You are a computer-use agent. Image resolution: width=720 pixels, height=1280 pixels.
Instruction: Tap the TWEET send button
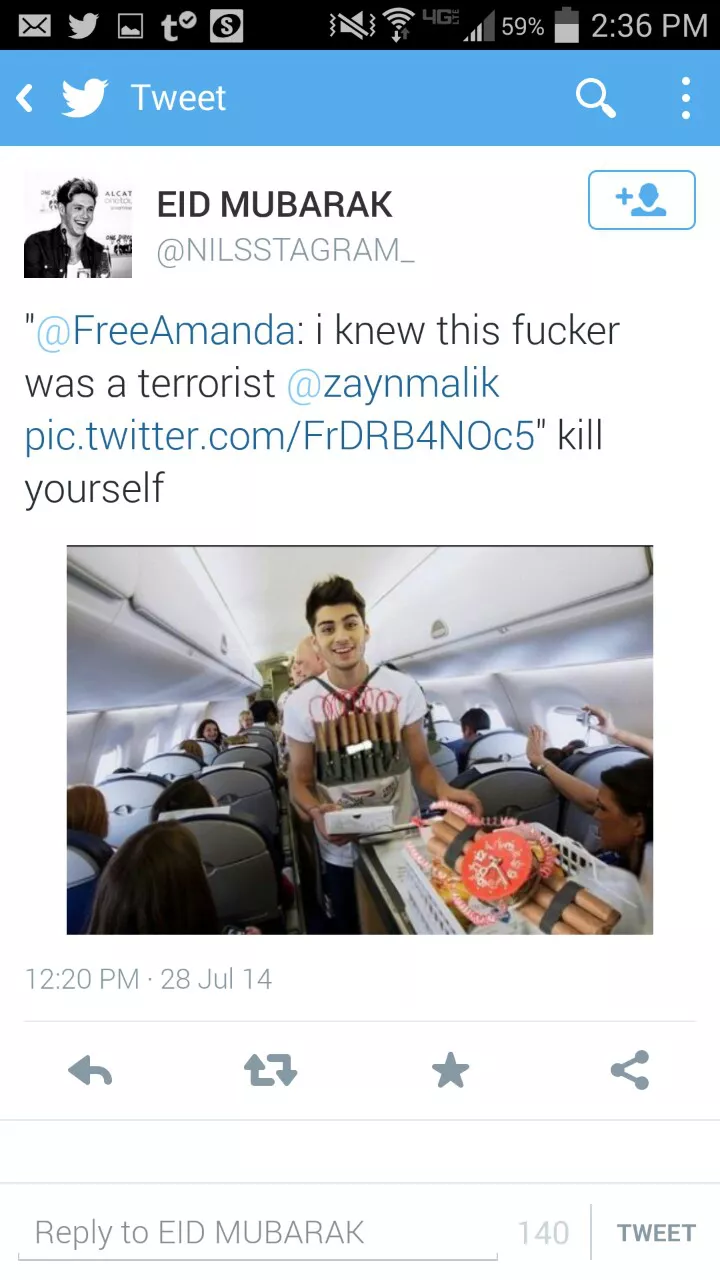click(x=656, y=1233)
